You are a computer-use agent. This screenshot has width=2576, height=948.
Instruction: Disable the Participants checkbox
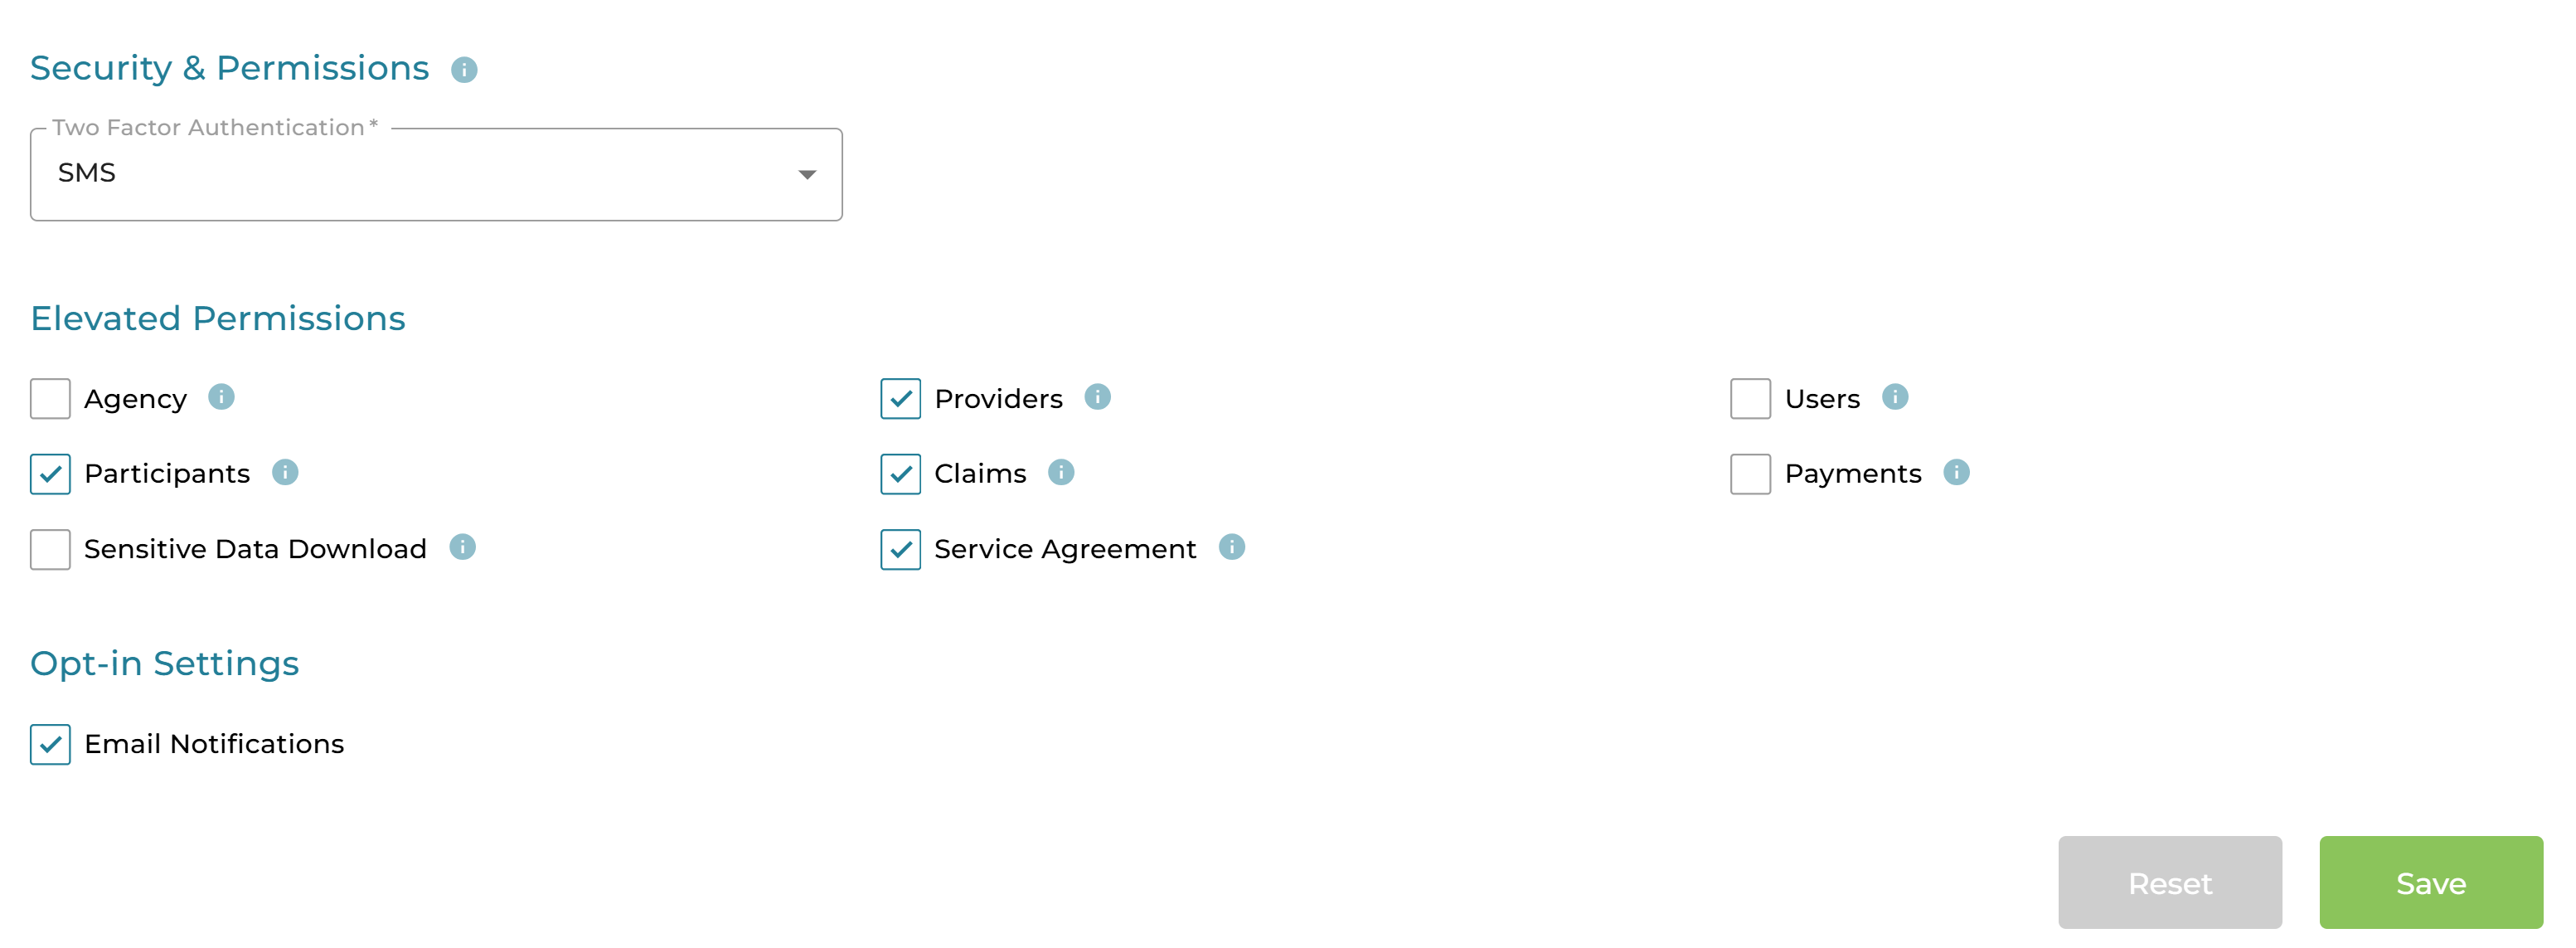(x=51, y=474)
